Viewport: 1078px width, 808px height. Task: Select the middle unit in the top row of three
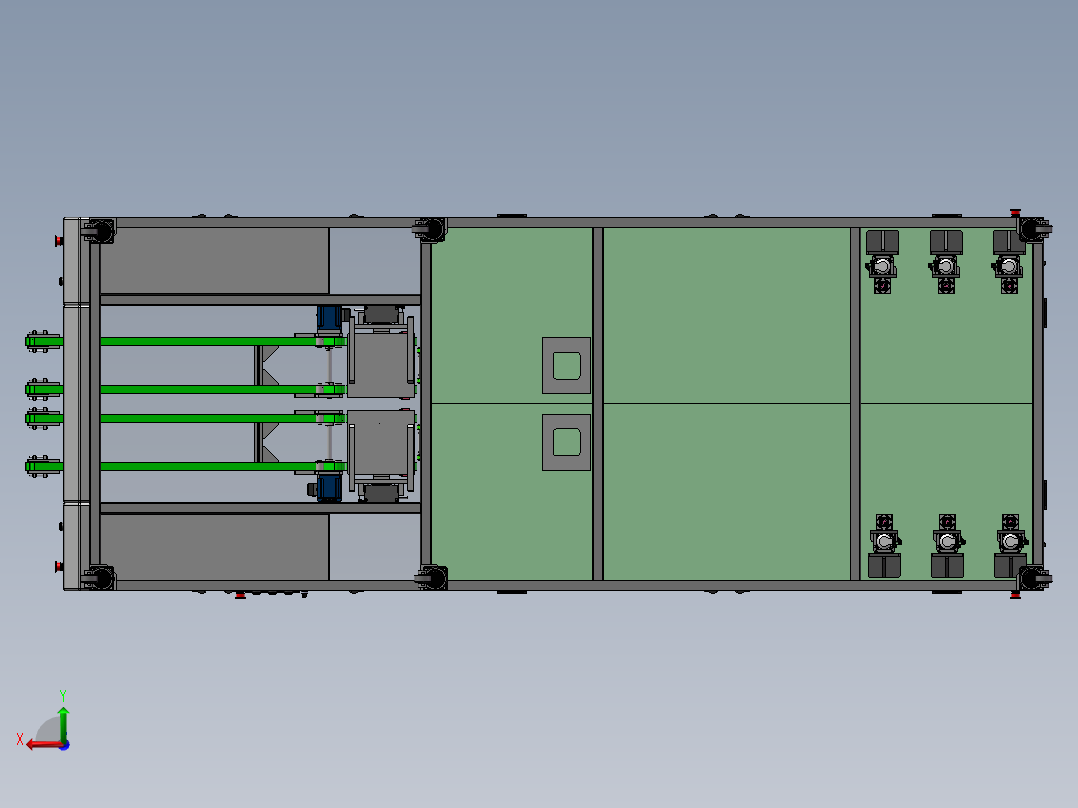pos(946,261)
